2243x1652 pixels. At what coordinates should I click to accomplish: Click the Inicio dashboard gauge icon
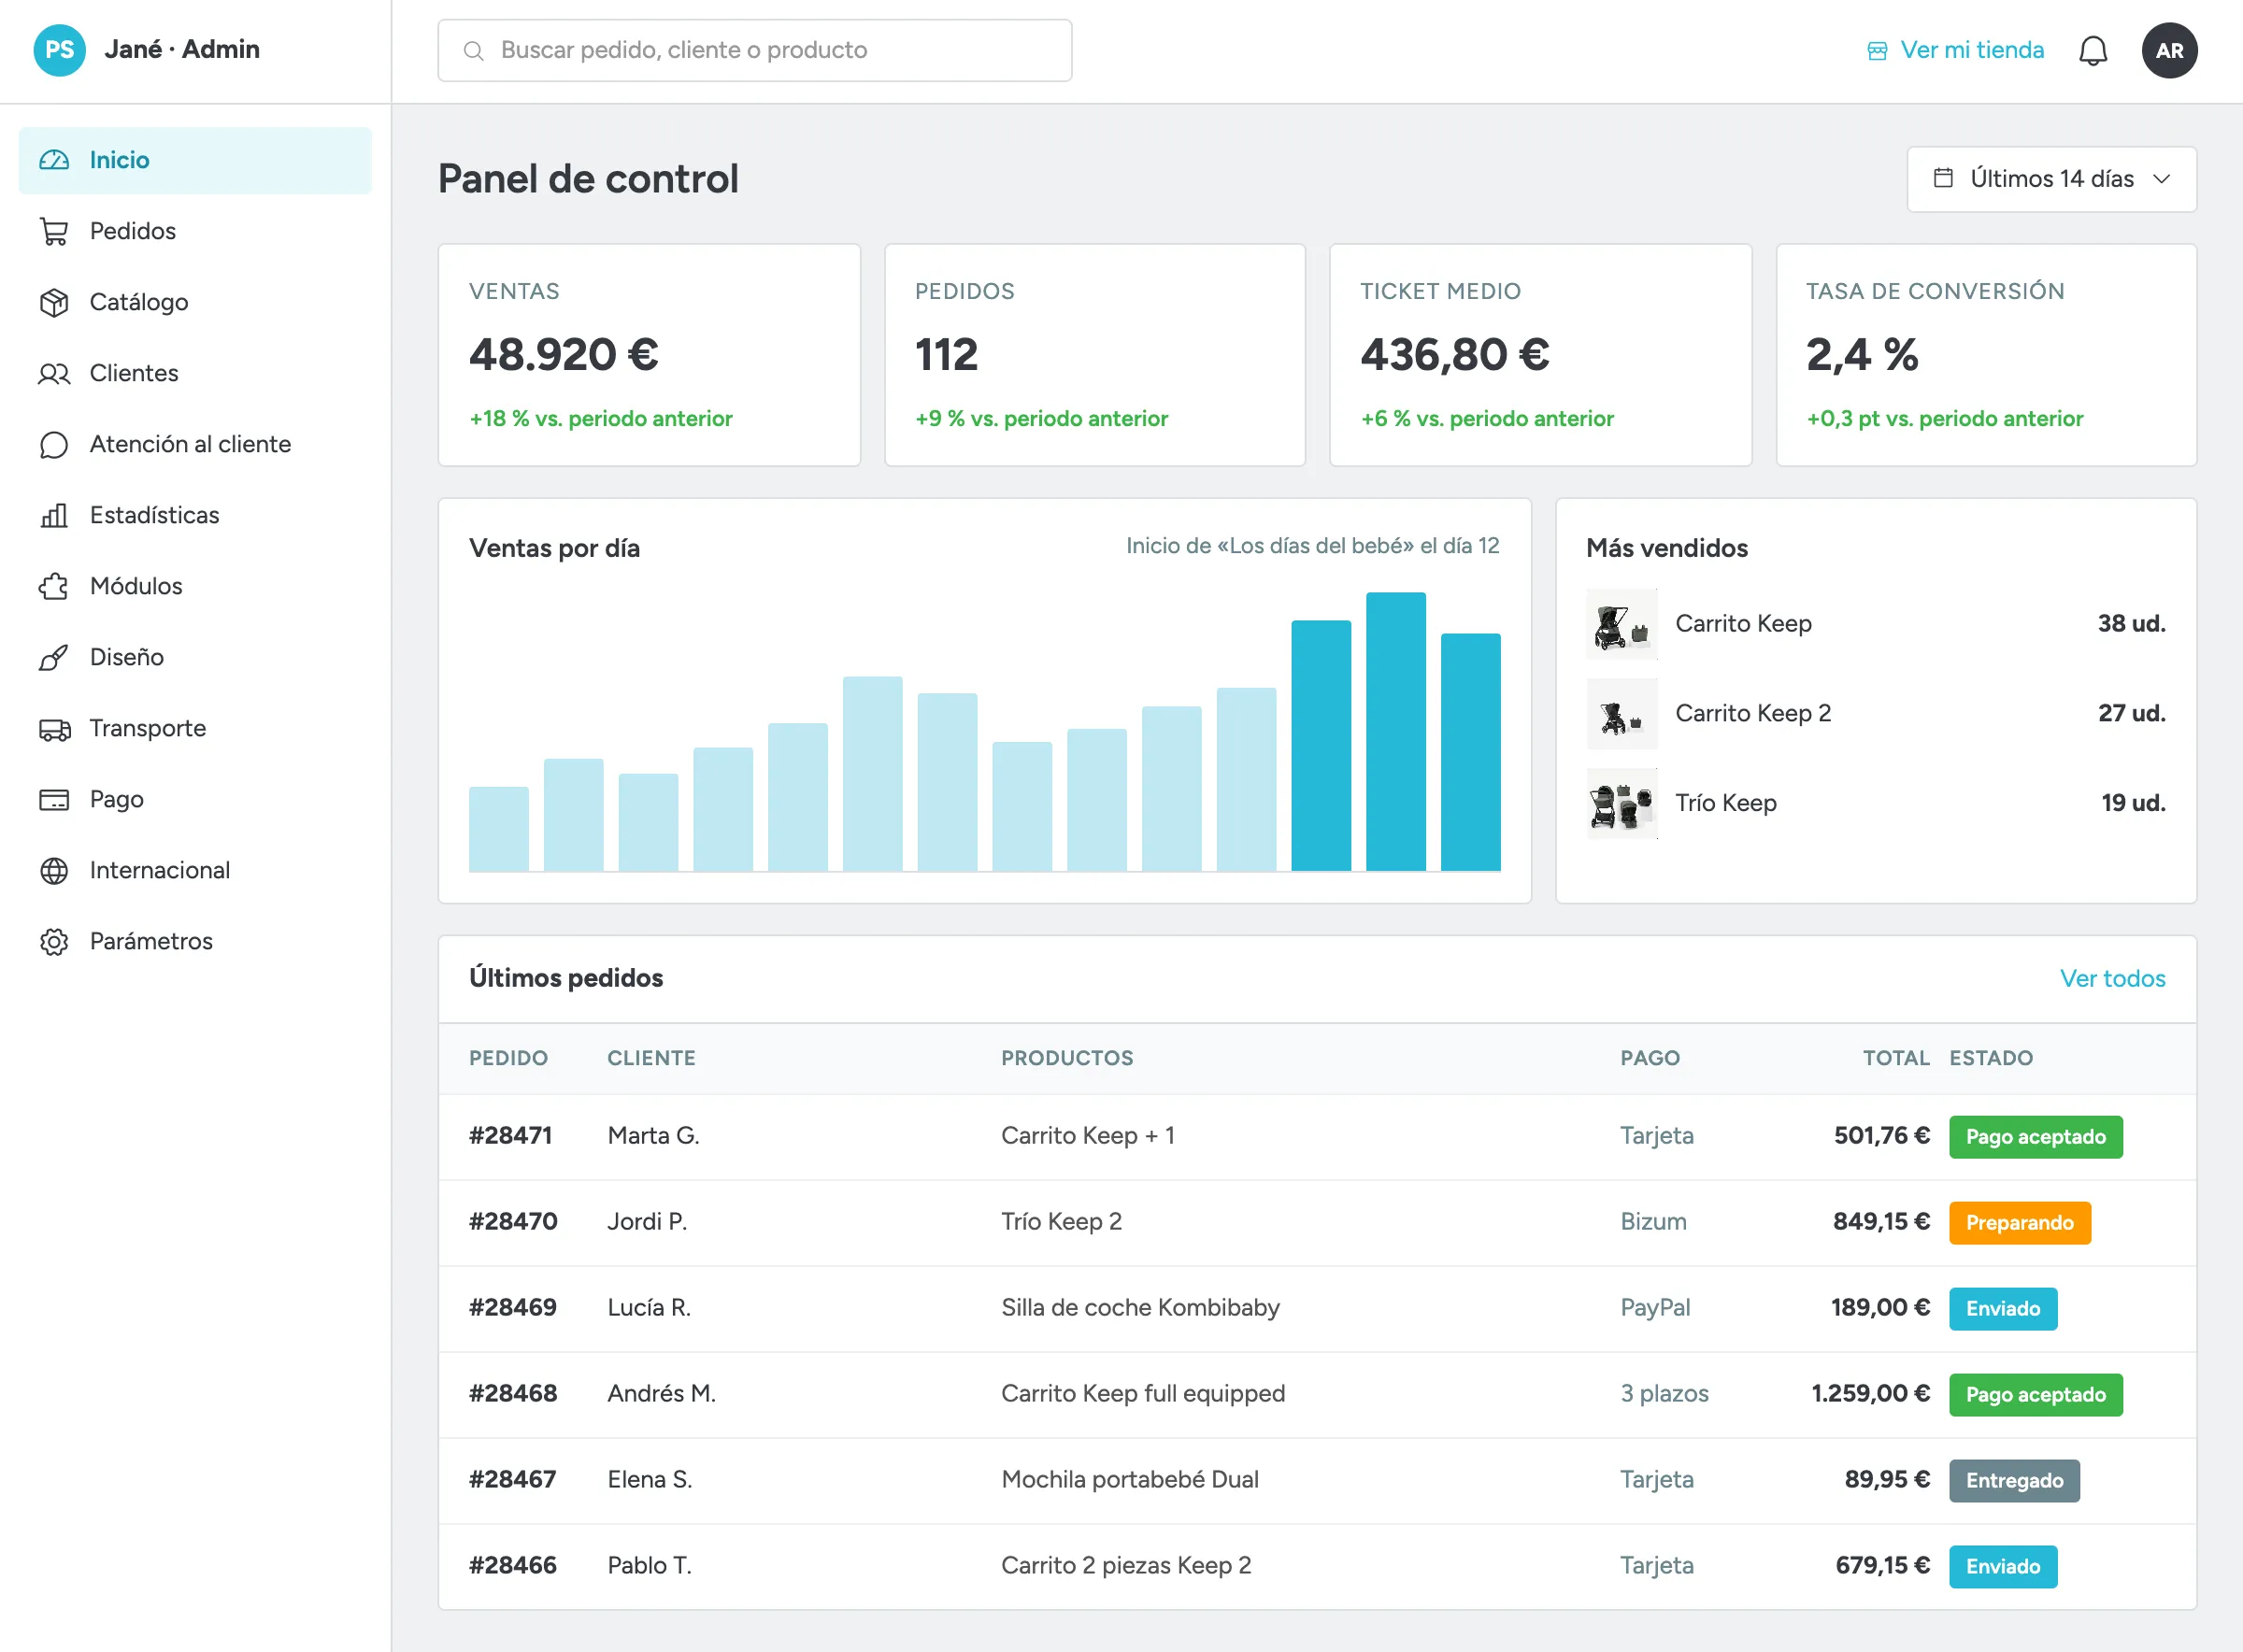click(54, 160)
